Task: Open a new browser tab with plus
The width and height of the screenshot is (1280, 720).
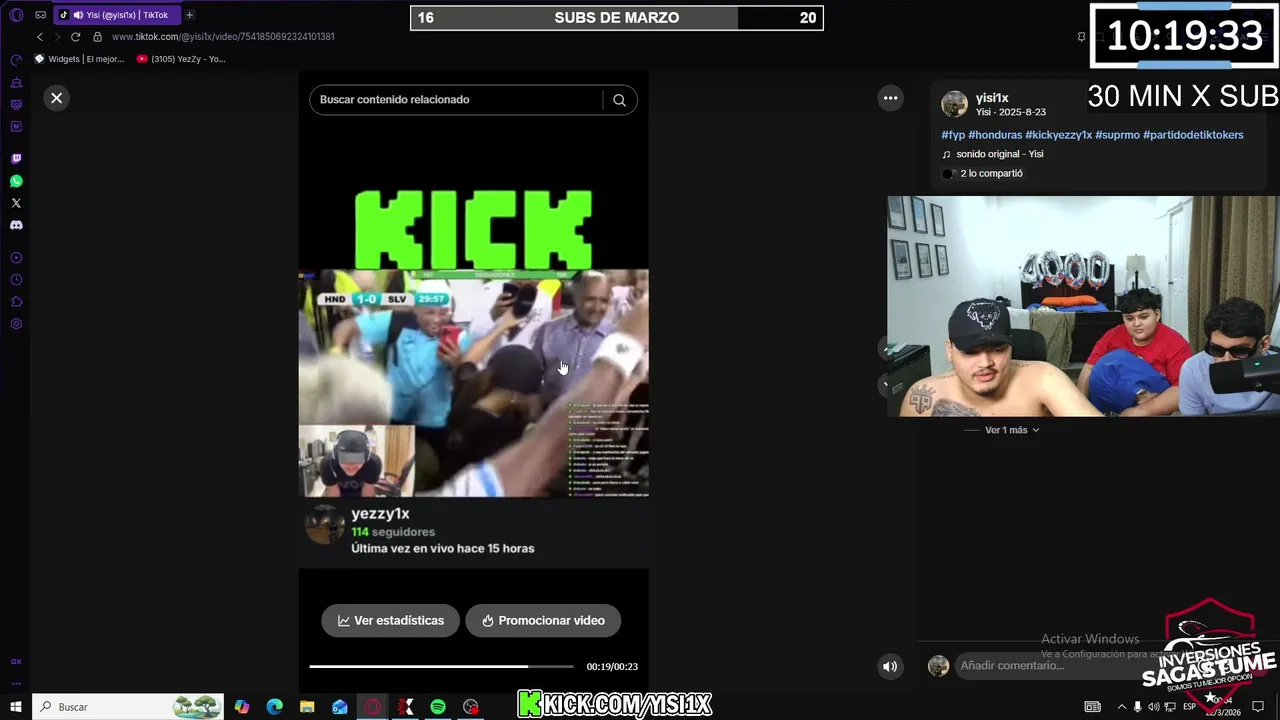Action: [189, 15]
